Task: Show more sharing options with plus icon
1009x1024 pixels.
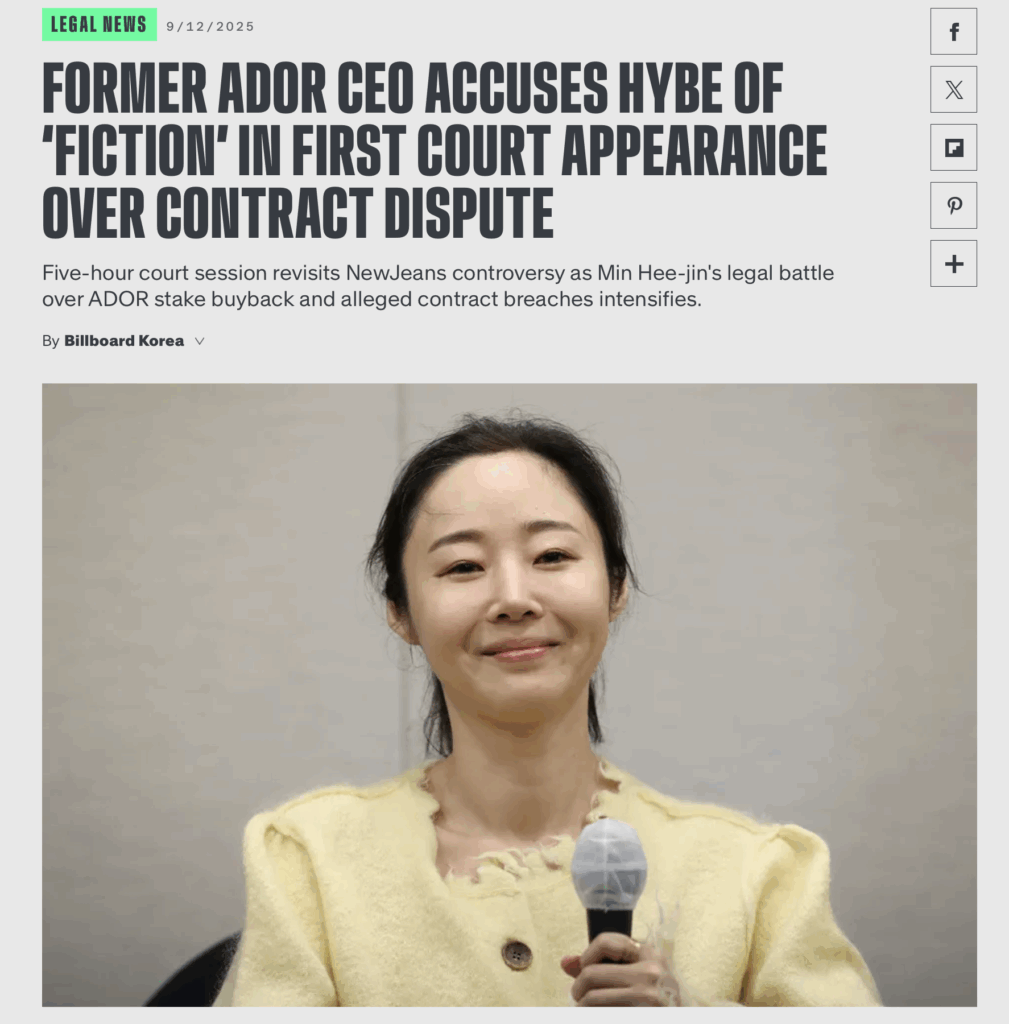Action: tap(953, 264)
